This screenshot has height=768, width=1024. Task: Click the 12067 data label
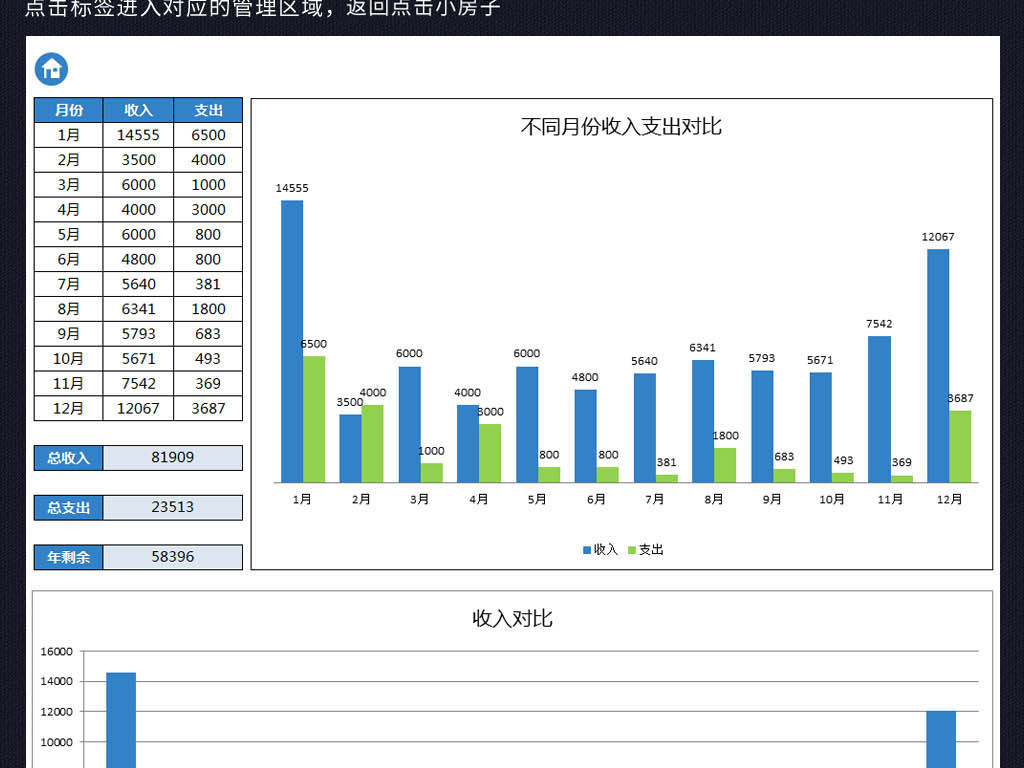click(x=938, y=237)
